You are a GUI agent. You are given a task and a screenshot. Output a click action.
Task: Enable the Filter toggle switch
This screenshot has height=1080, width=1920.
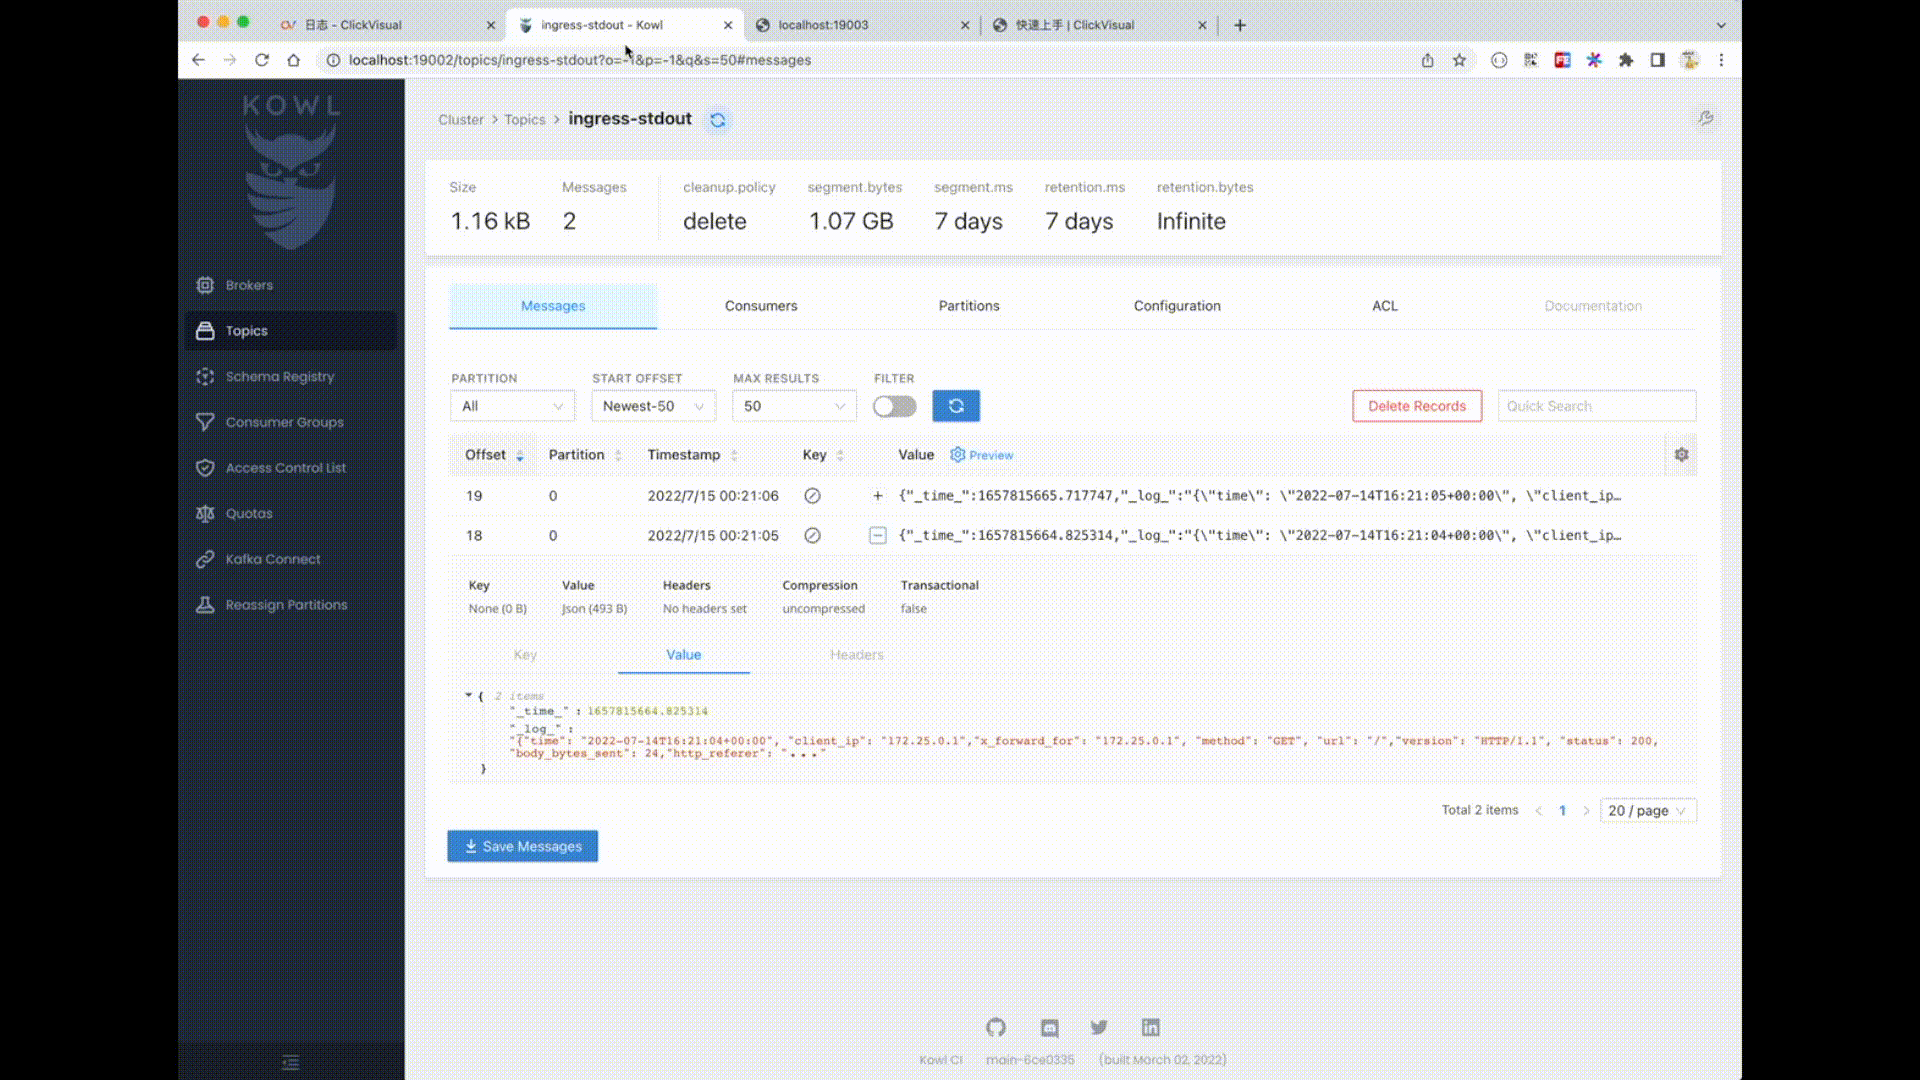(894, 406)
